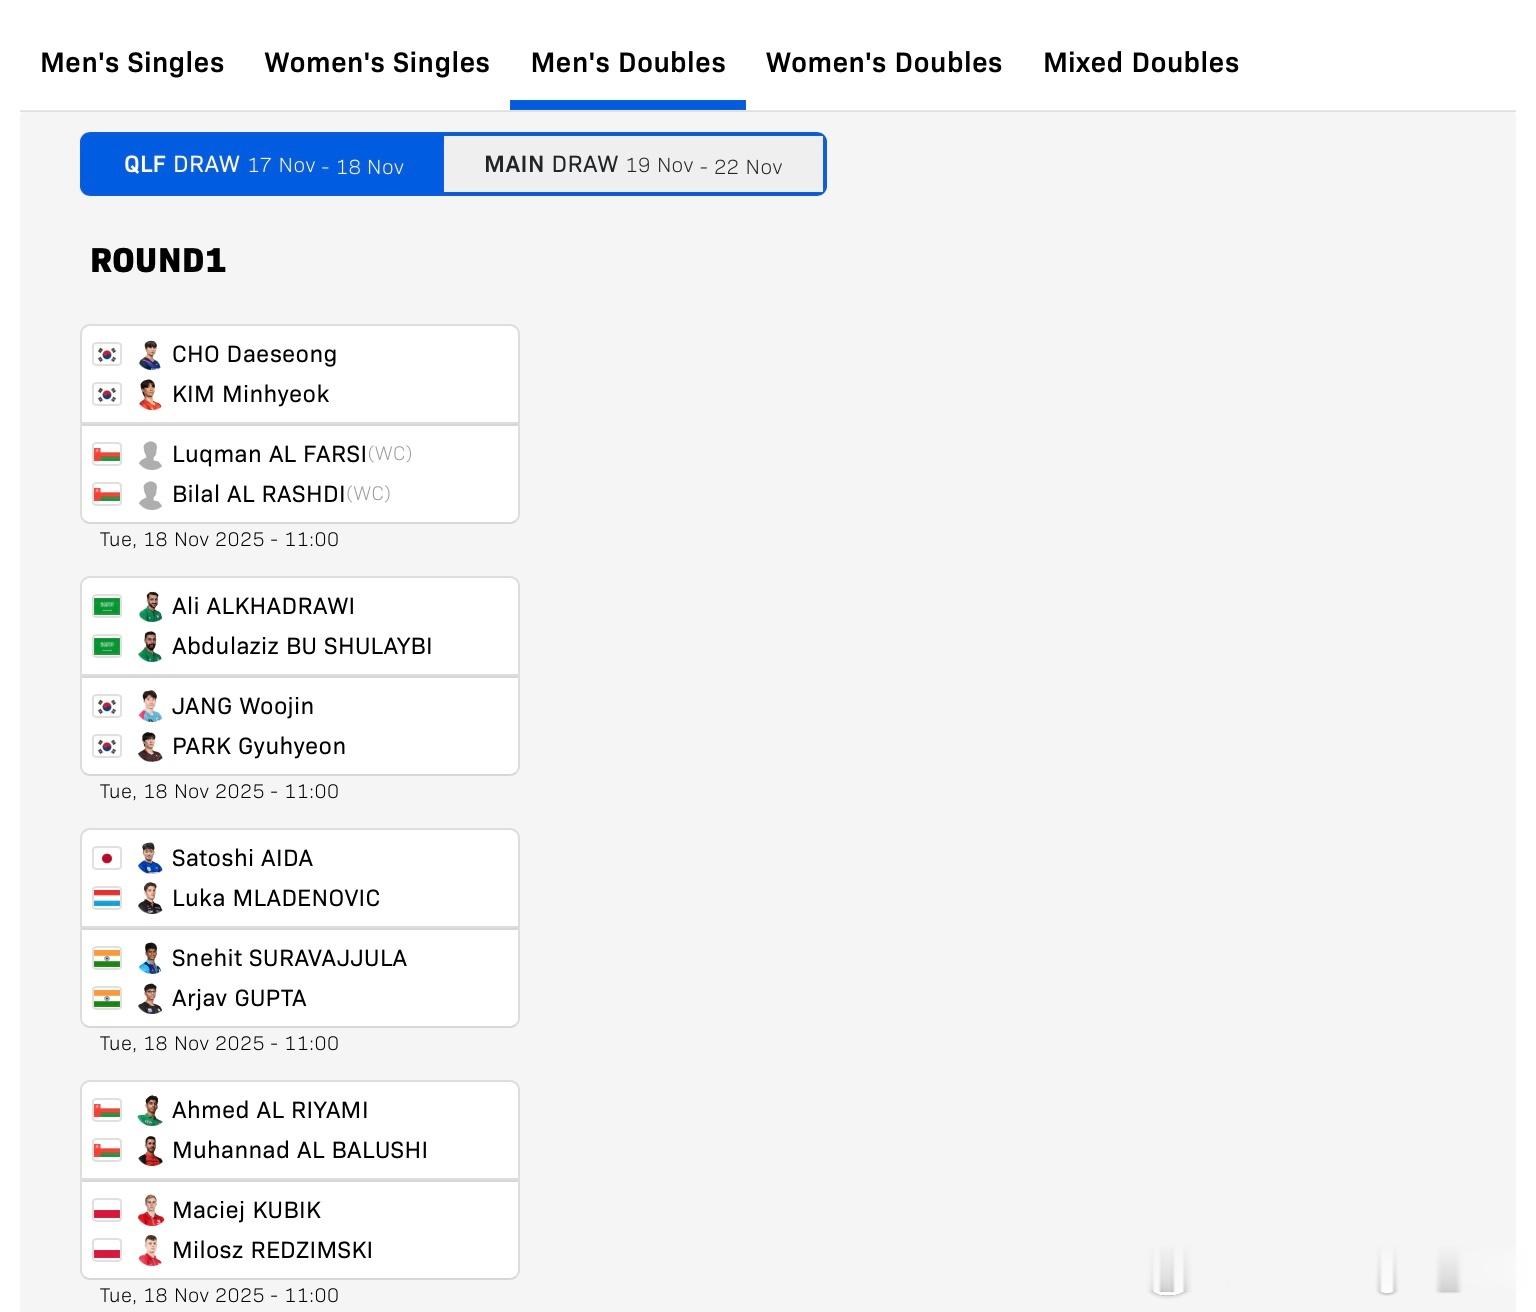Viewport: 1536px width, 1312px height.
Task: Click Poland flag beside Maciej KUBIK
Action: [107, 1210]
